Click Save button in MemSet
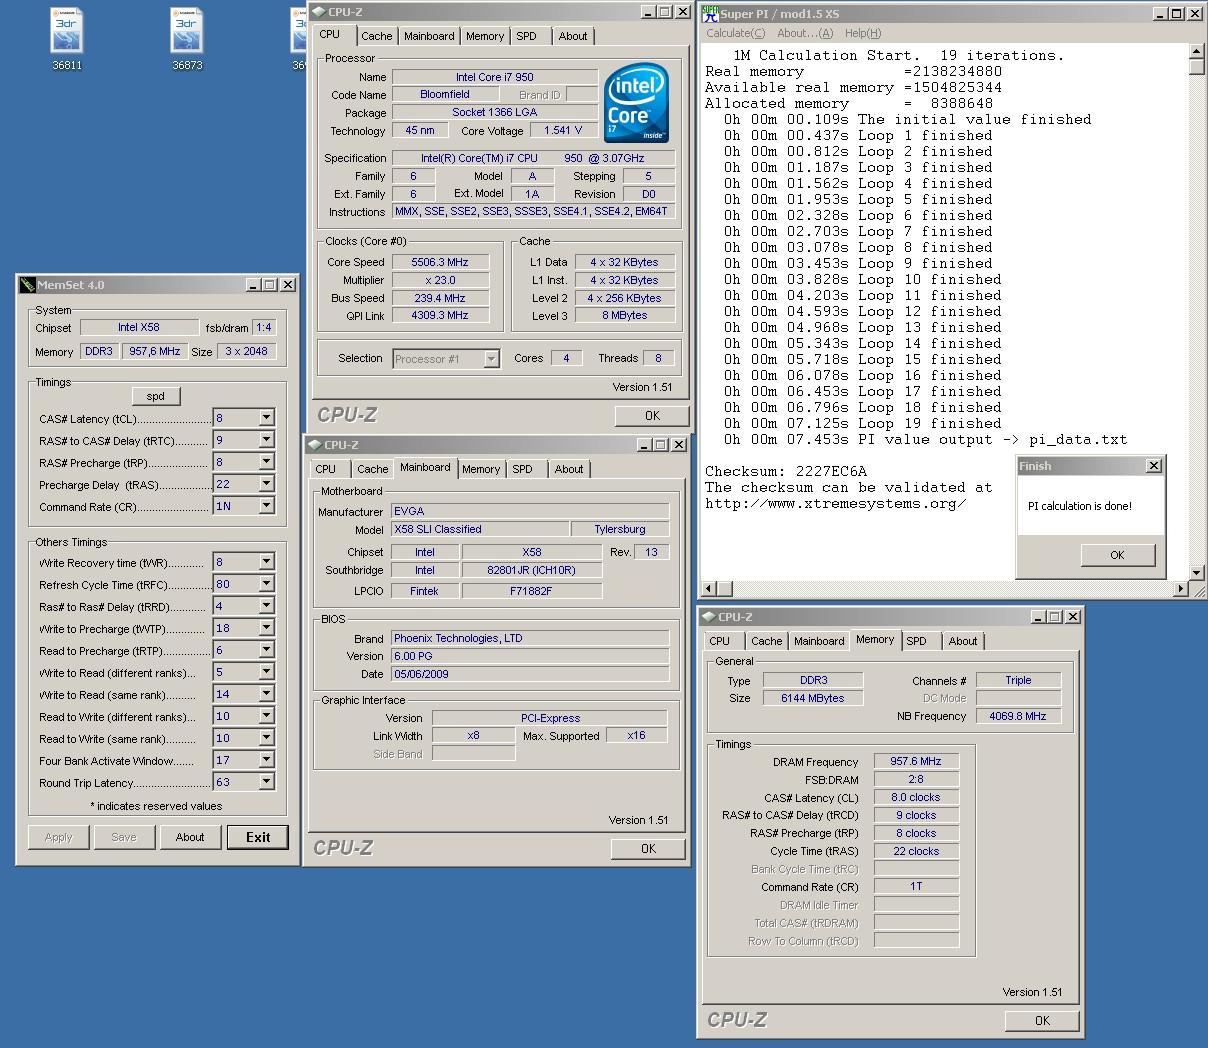 [124, 837]
